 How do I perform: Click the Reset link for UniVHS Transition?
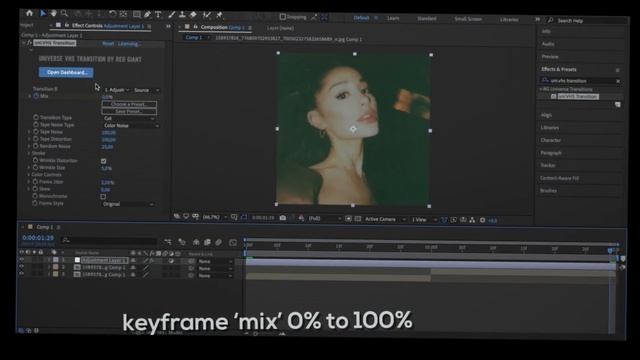(108, 44)
